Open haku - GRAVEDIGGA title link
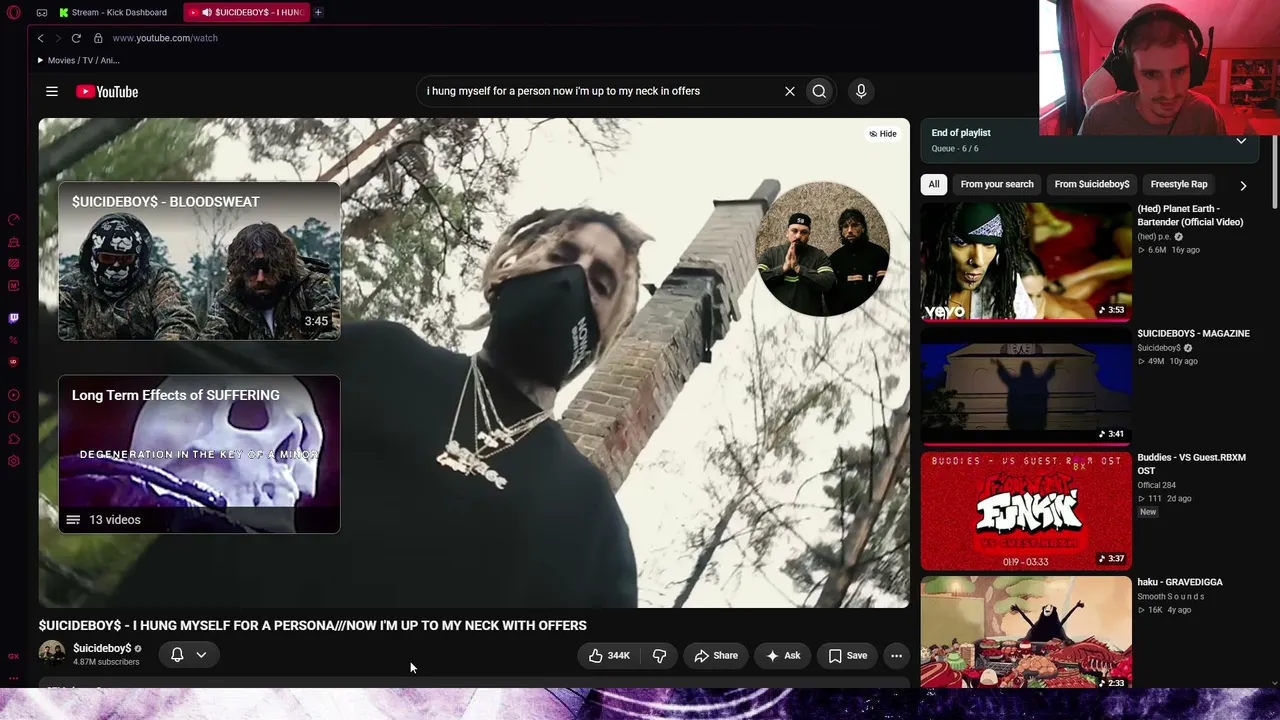1280x720 pixels. click(x=1180, y=582)
